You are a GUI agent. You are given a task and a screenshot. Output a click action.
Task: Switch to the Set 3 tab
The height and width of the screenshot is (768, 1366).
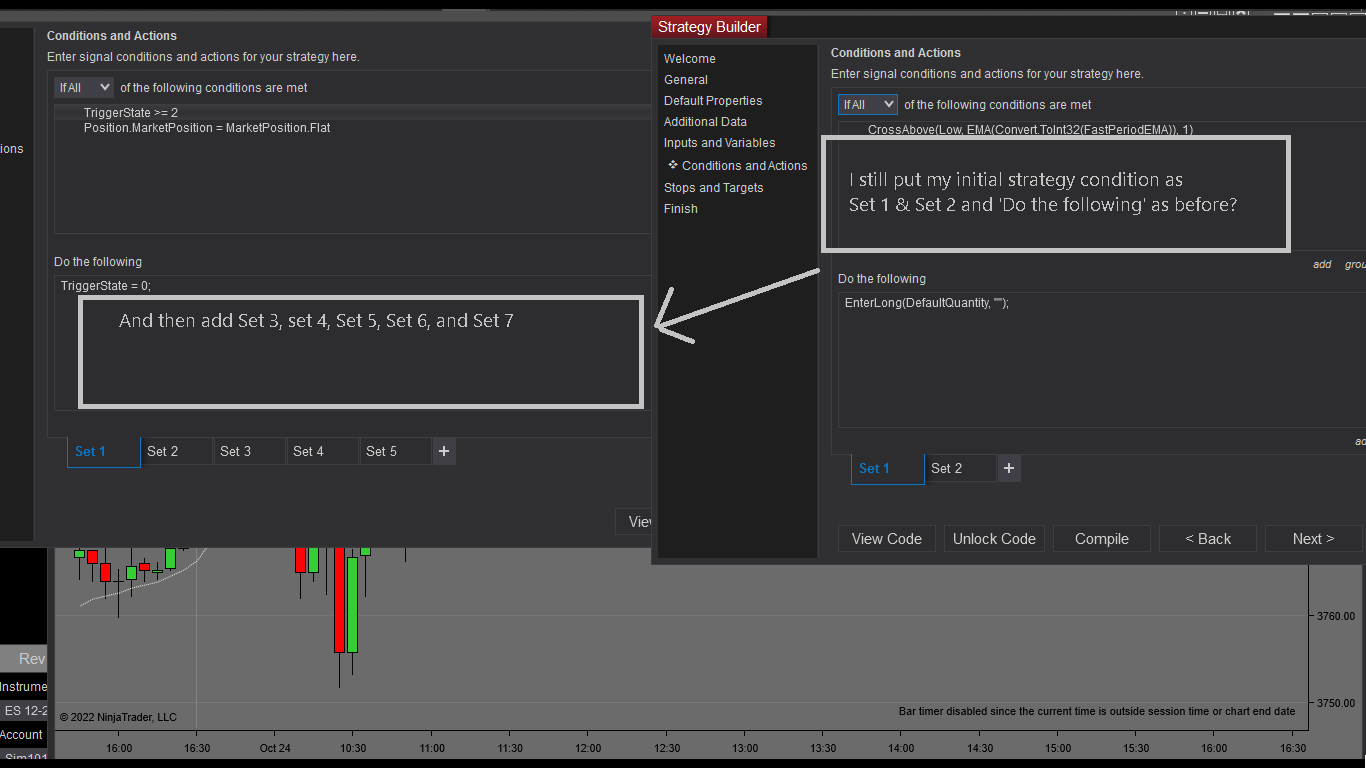[x=249, y=452]
